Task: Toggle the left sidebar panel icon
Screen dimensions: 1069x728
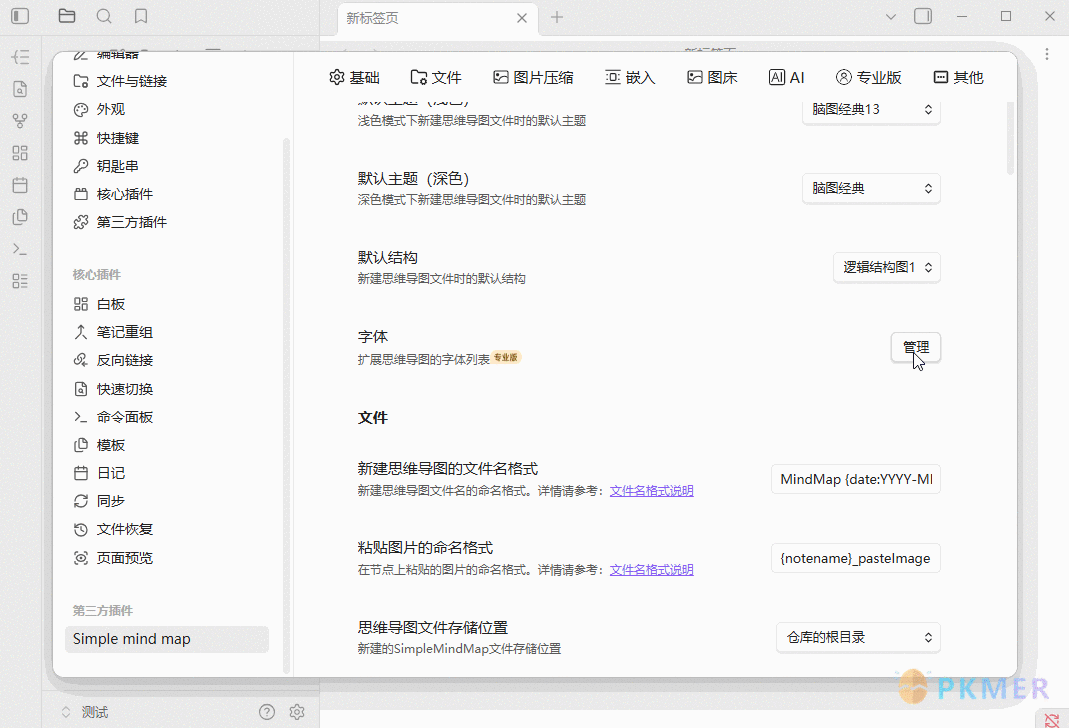Action: (x=20, y=16)
